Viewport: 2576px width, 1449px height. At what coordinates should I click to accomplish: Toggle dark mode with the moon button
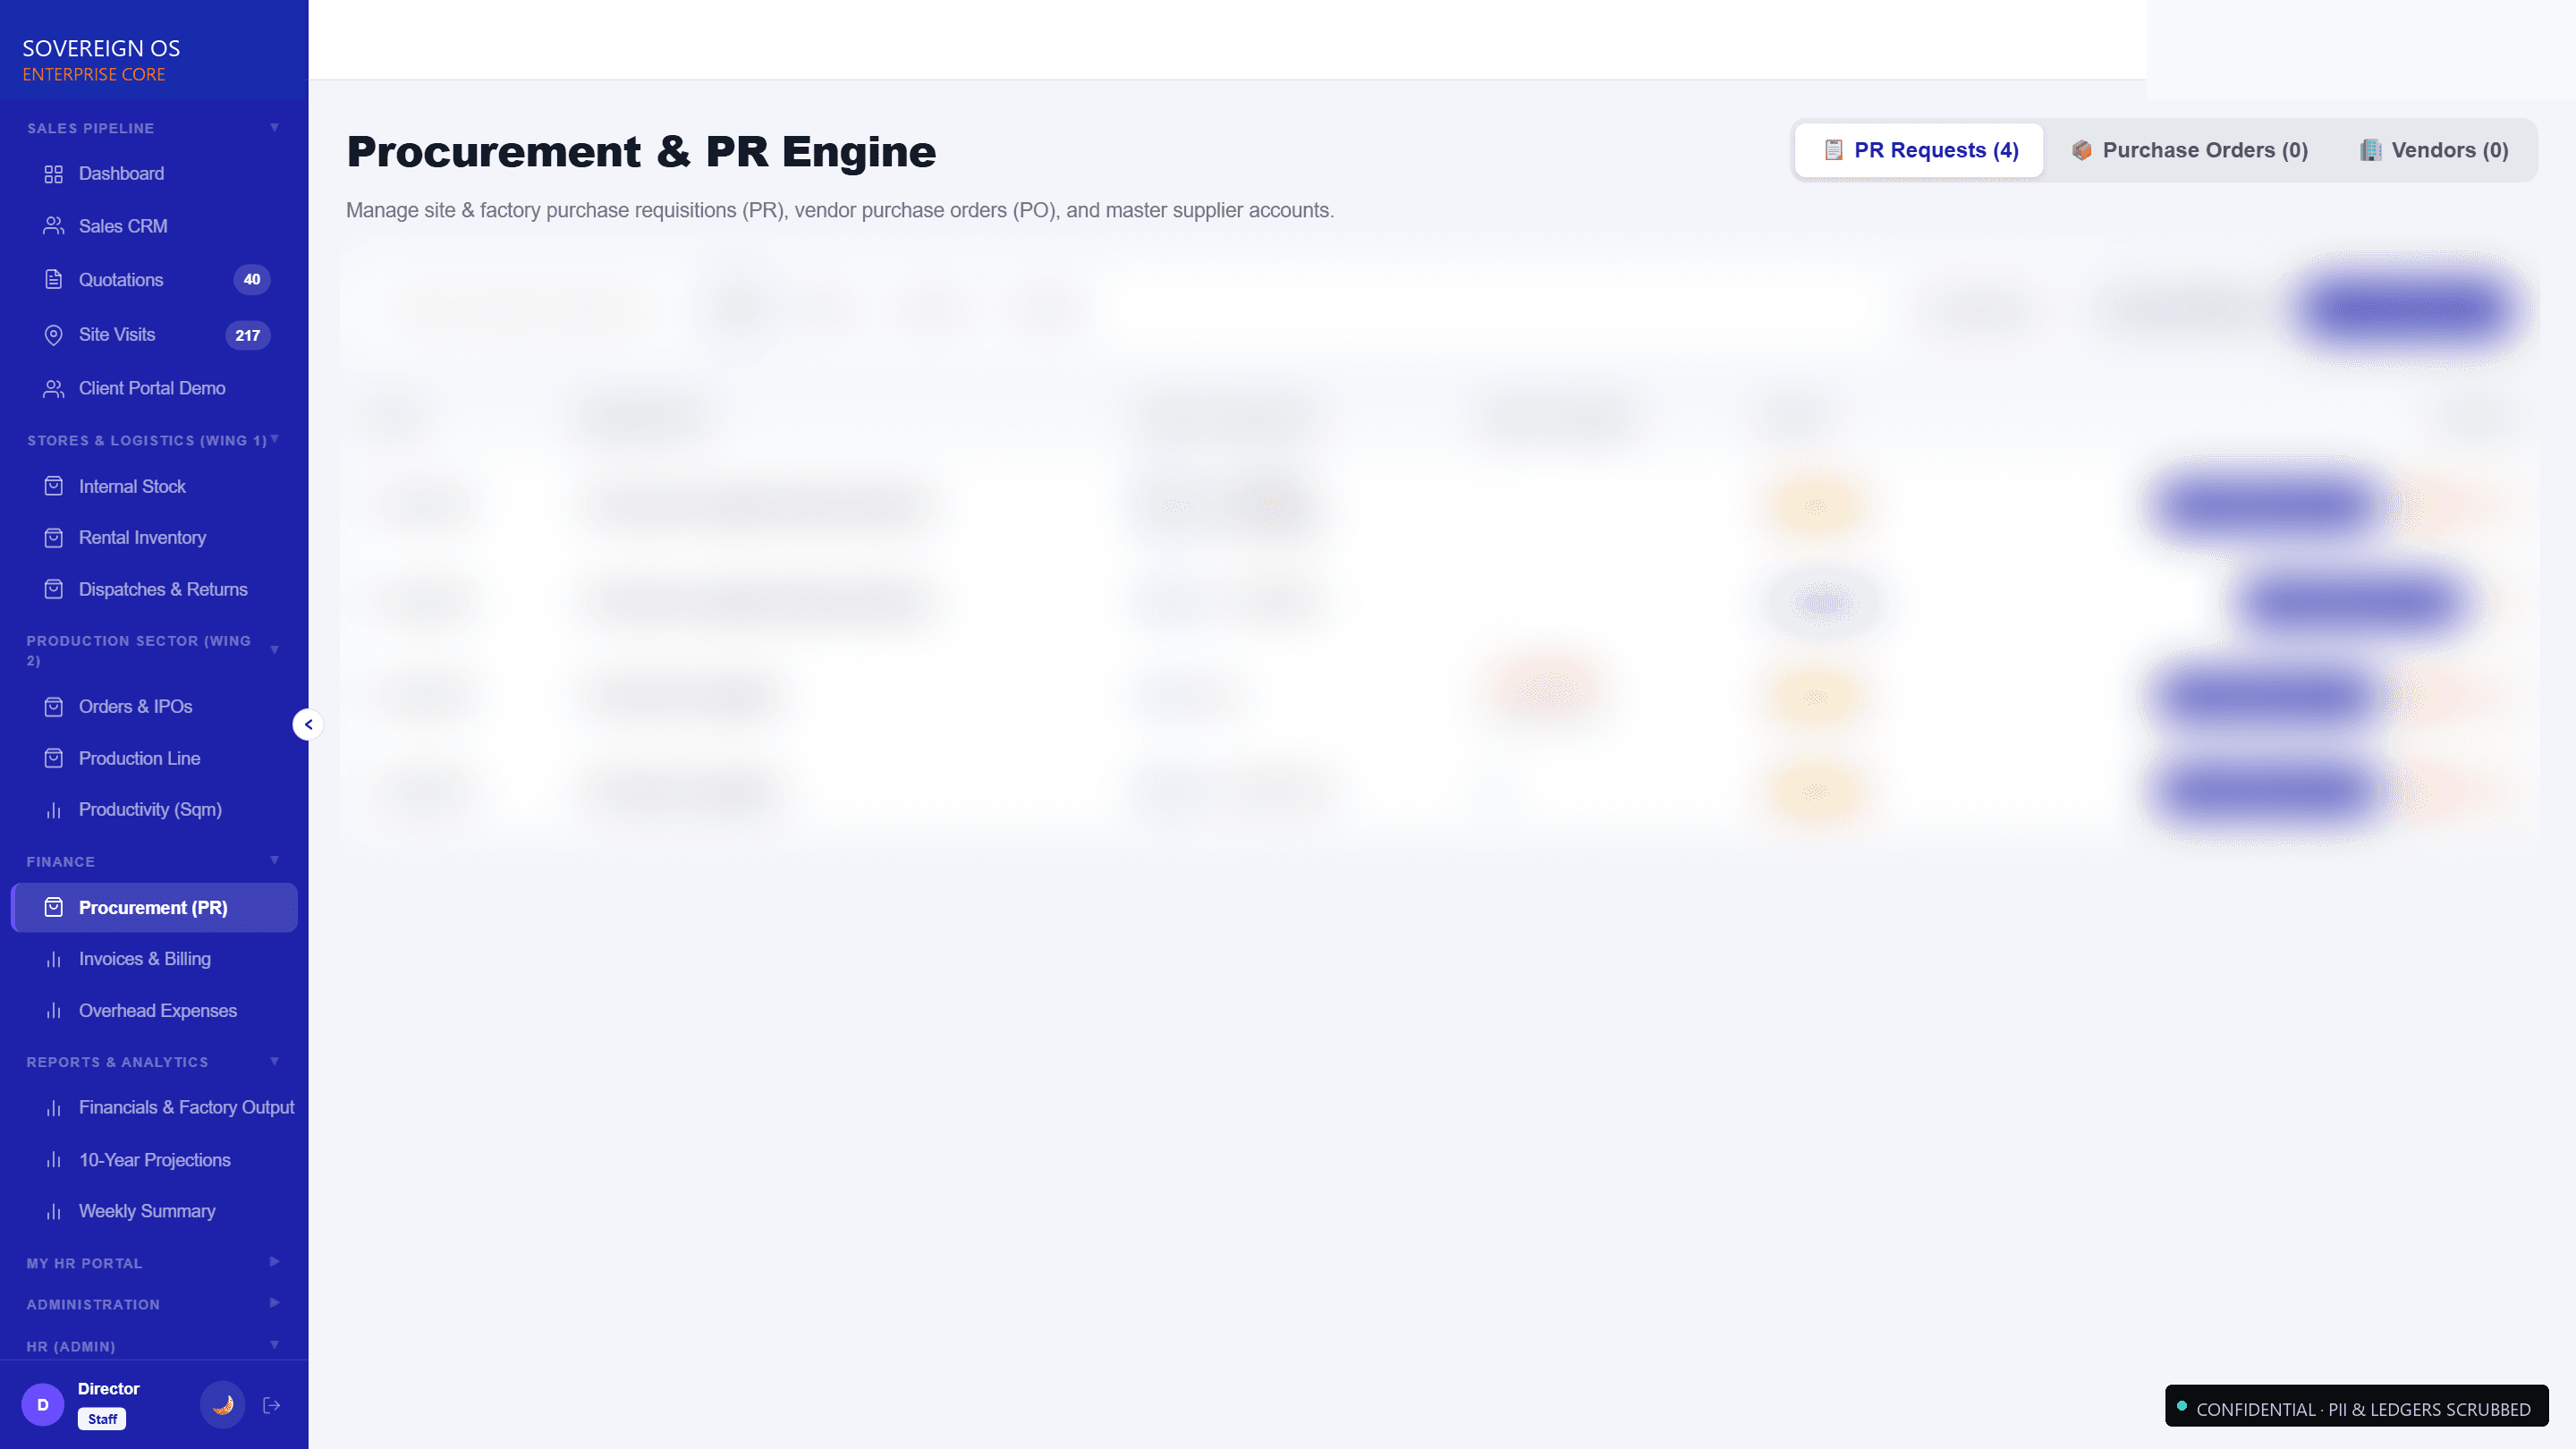223,1405
